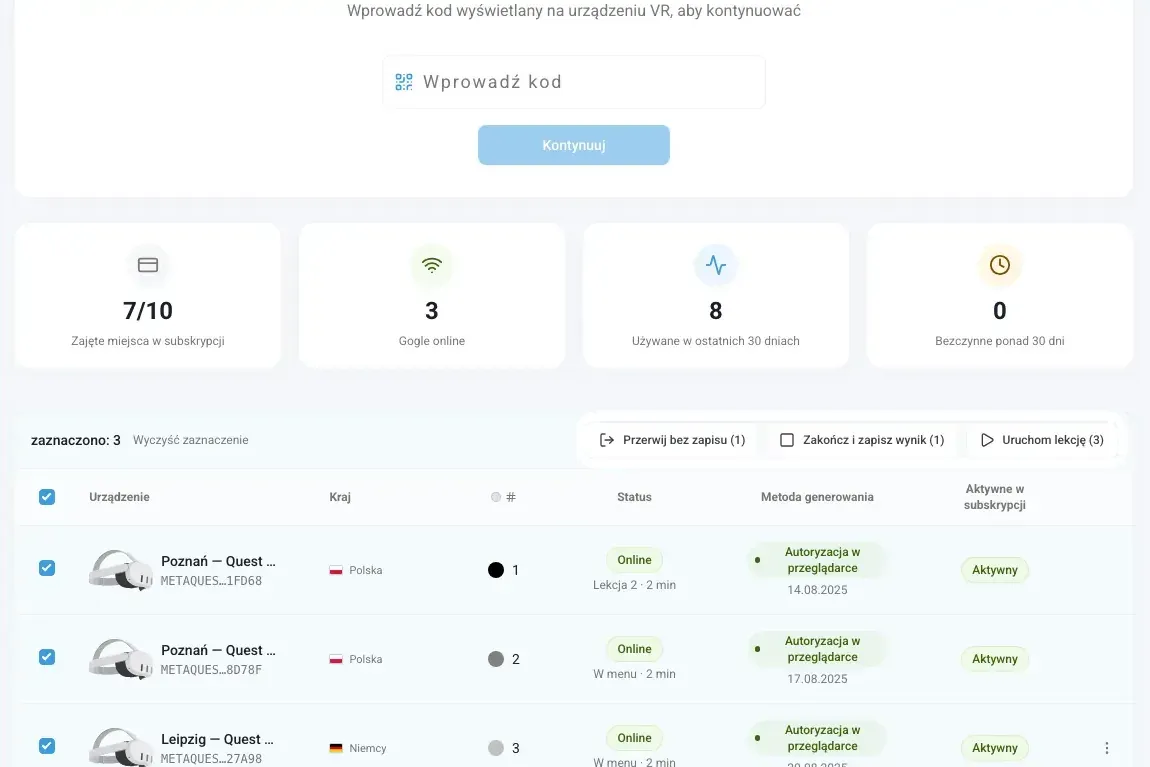Click the light gray color dot for device 3
The width and height of the screenshot is (1150, 767).
pyautogui.click(x=496, y=748)
